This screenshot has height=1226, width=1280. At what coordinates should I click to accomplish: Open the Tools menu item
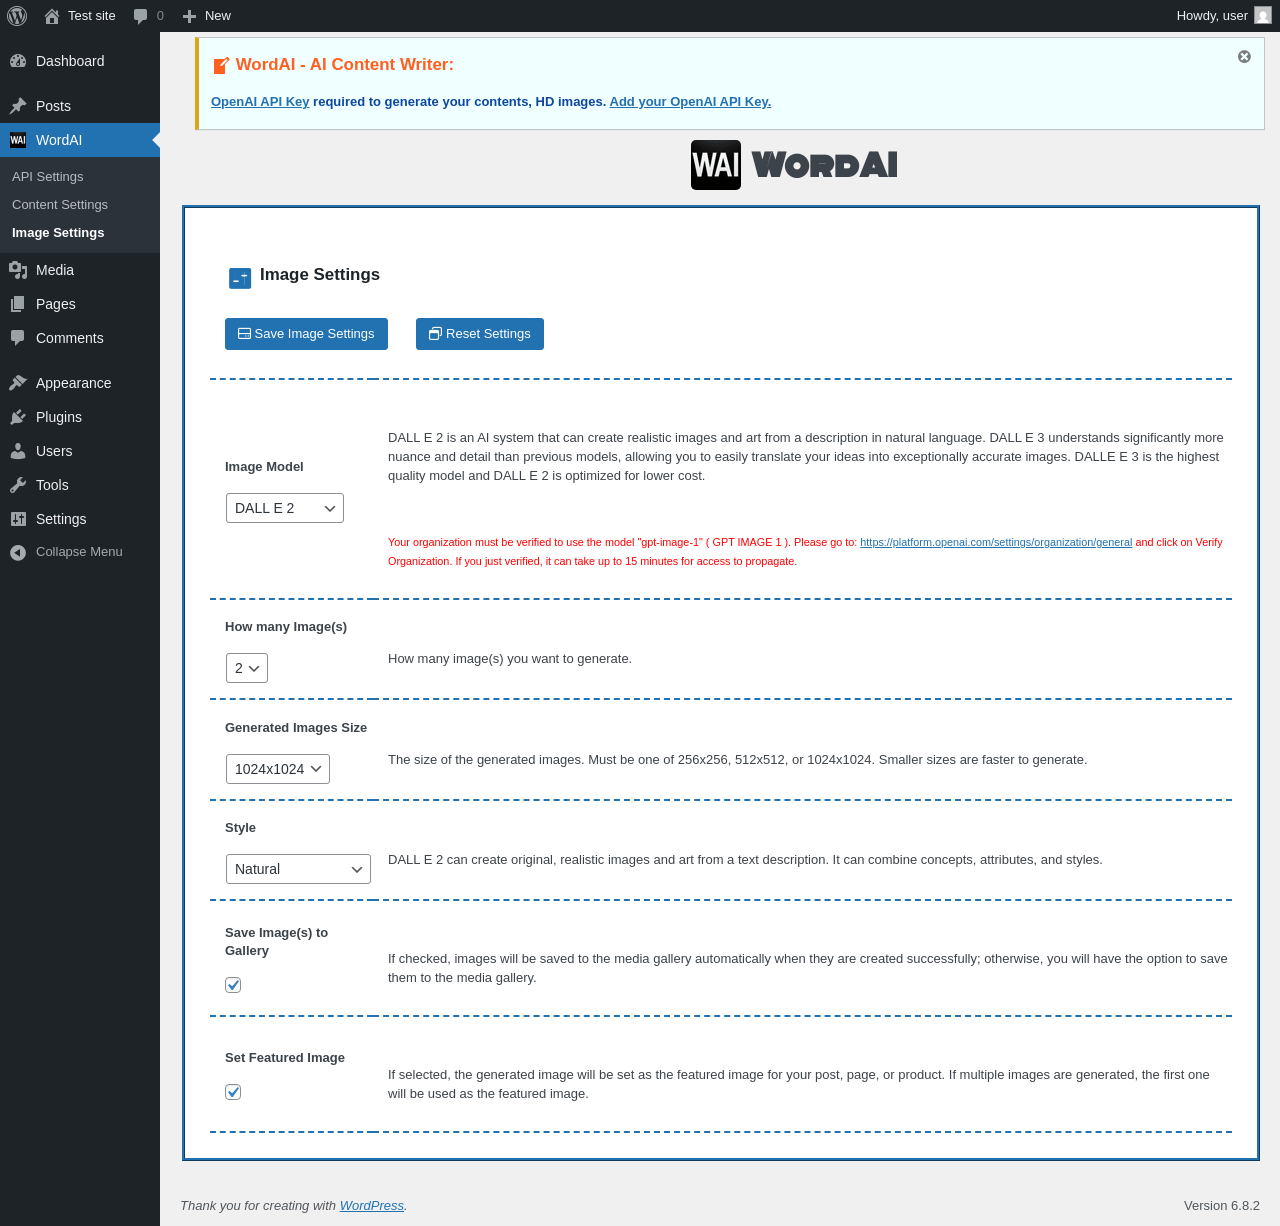point(80,485)
